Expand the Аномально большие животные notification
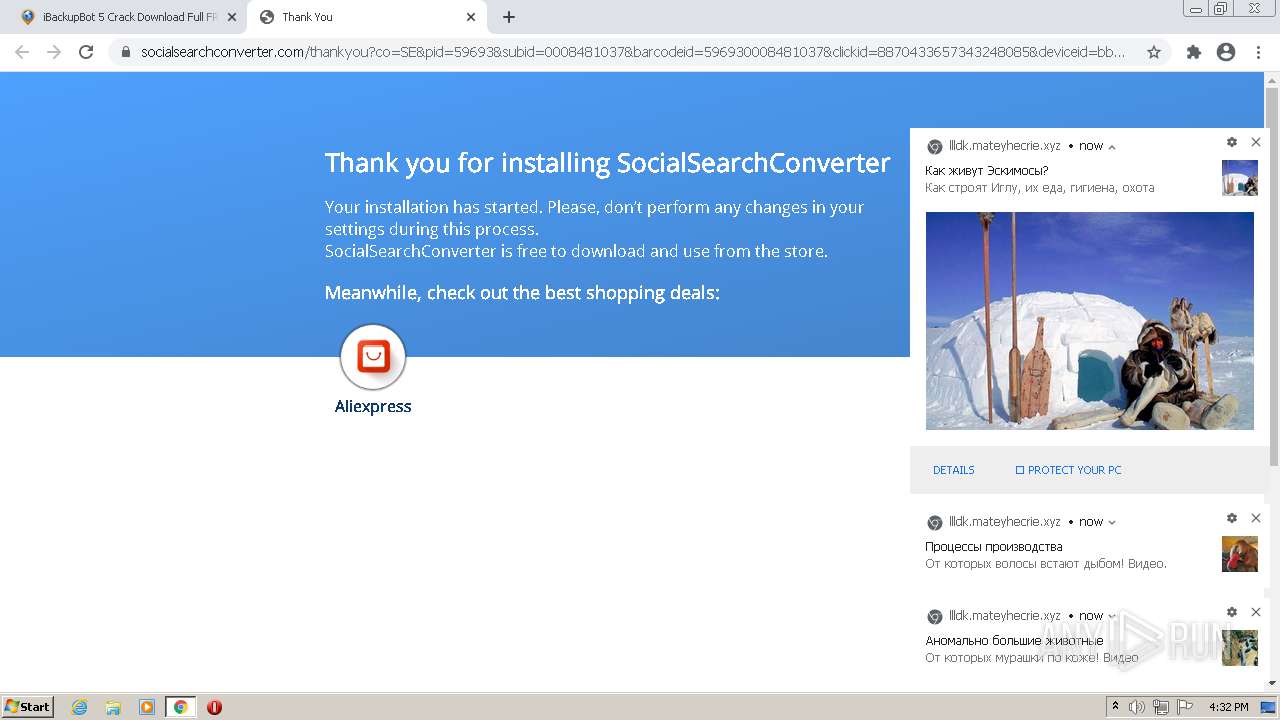 (x=1112, y=617)
